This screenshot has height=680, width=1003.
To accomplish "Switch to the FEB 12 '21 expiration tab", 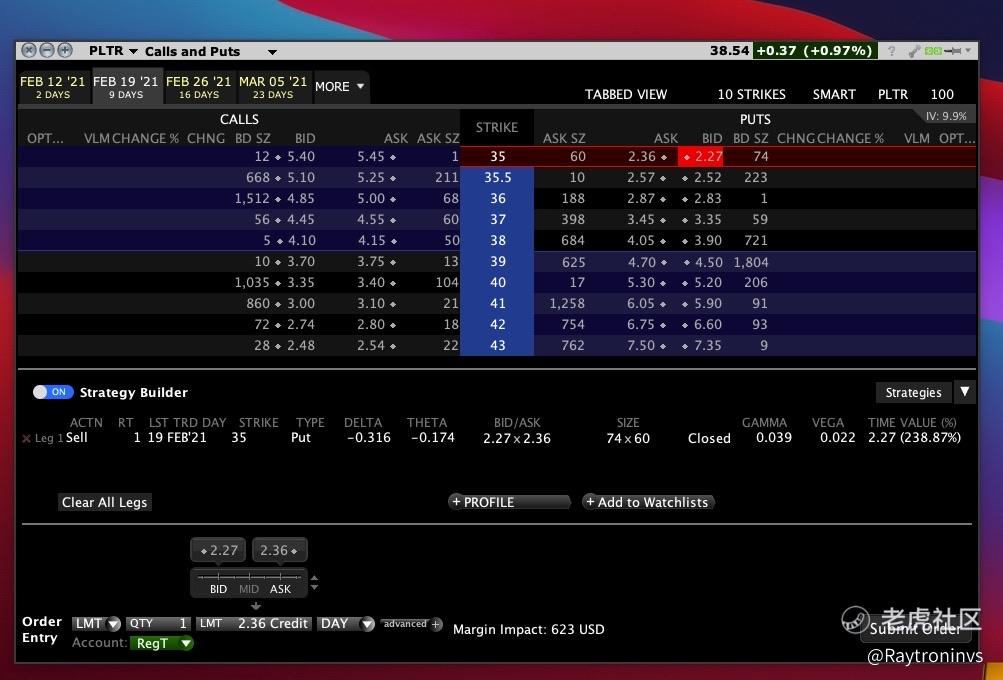I will coord(52,87).
